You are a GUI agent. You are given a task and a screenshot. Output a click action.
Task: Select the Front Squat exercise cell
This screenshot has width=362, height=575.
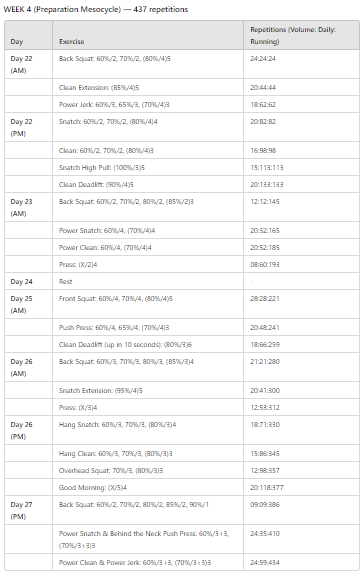coord(148,304)
